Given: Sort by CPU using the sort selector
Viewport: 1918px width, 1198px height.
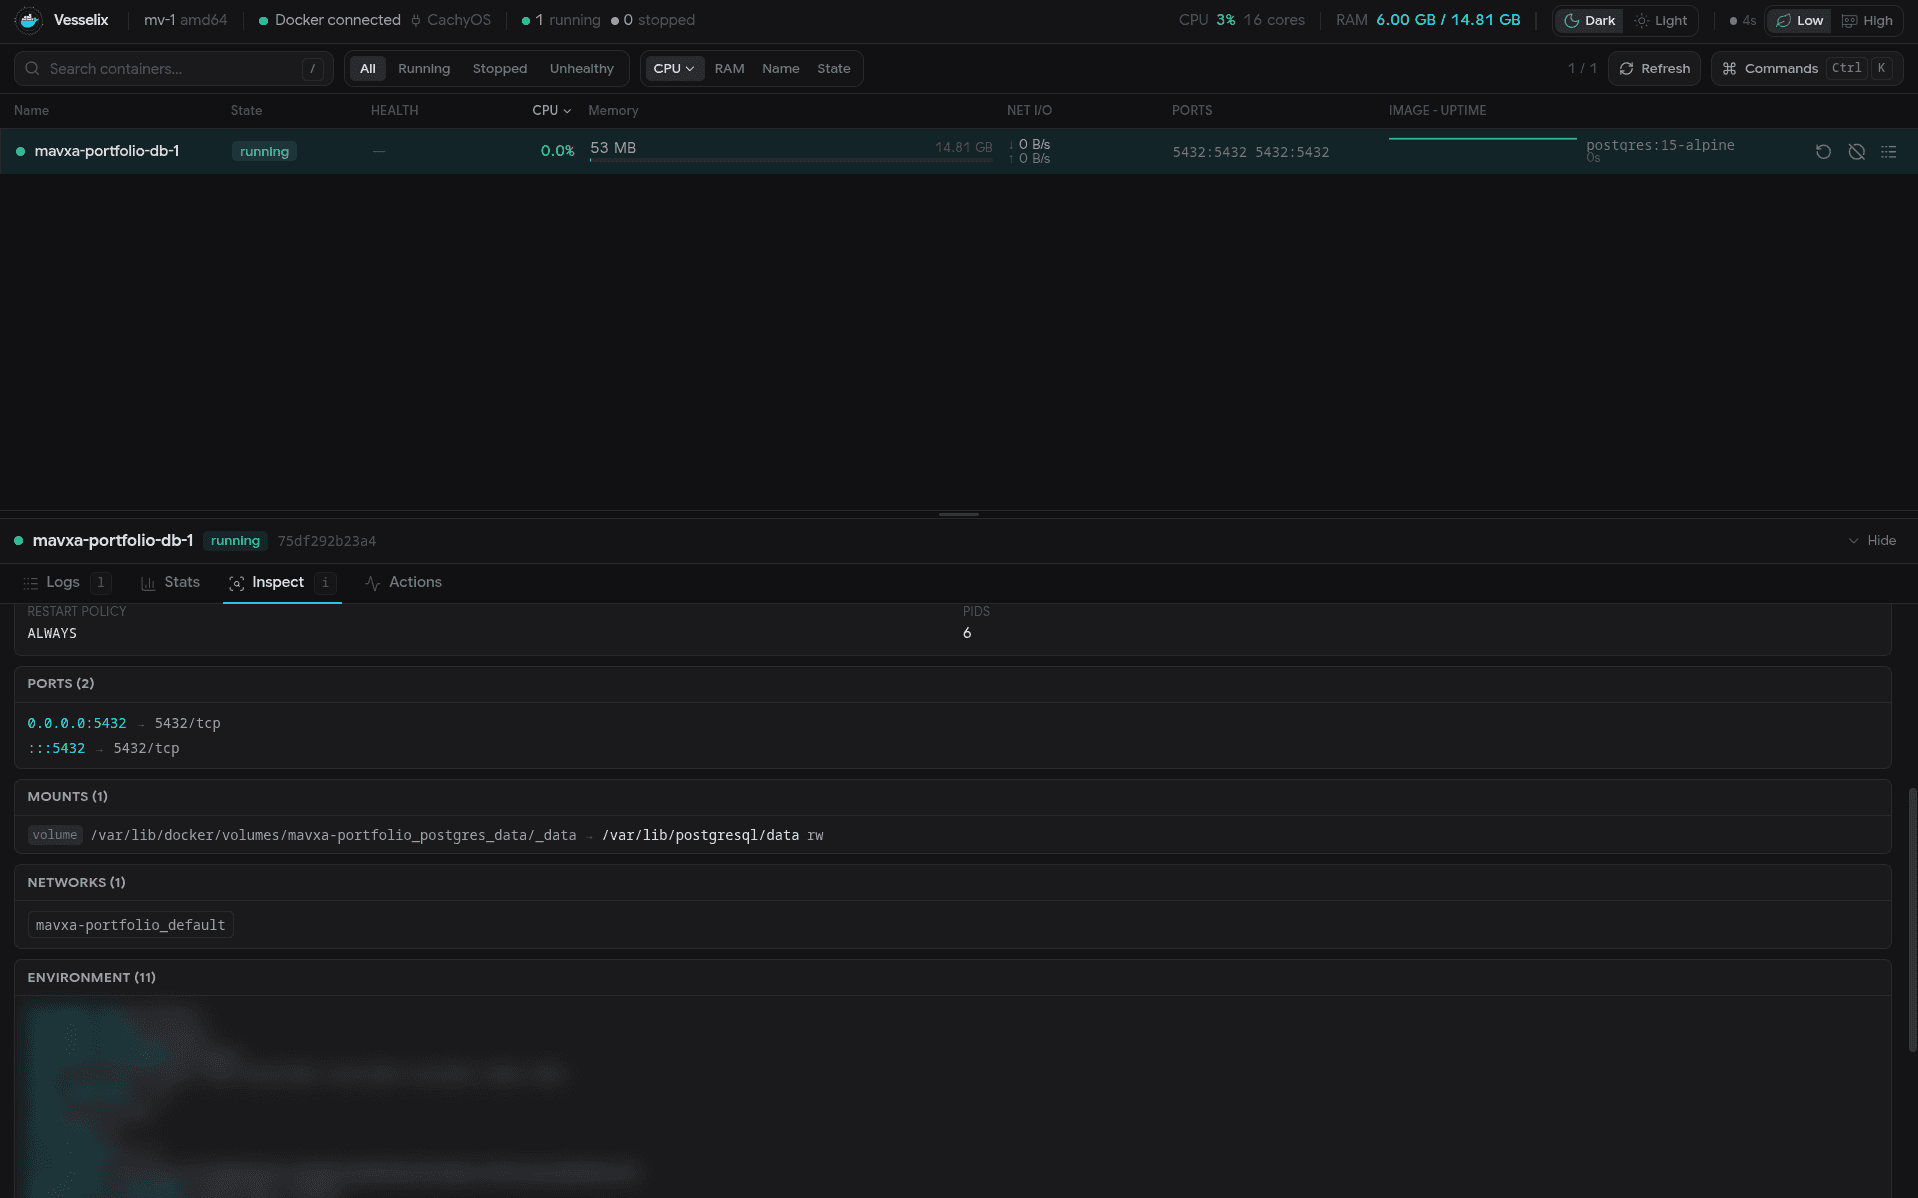Looking at the screenshot, I should [x=673, y=69].
